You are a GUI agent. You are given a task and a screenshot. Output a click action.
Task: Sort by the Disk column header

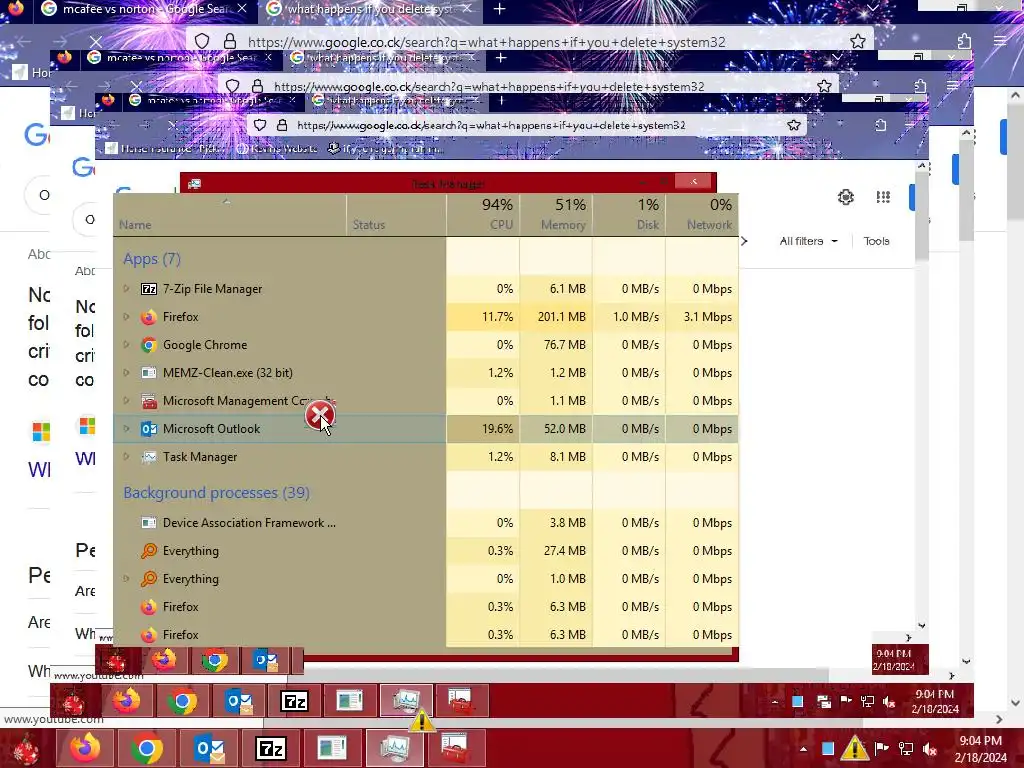(x=630, y=215)
